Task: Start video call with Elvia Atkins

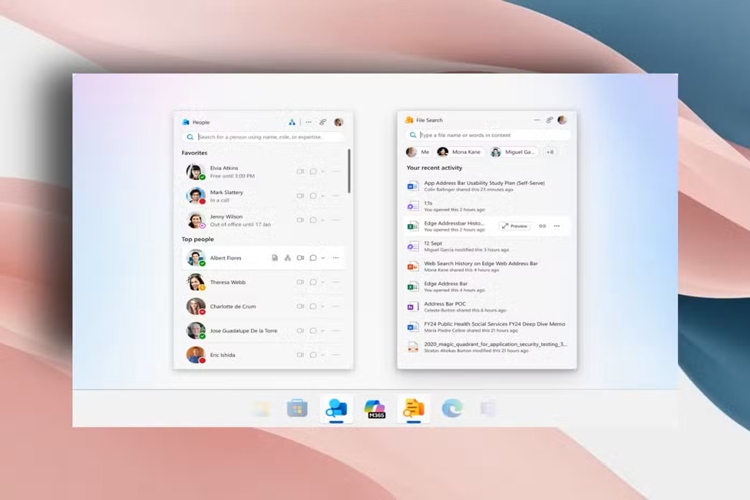Action: pyautogui.click(x=300, y=171)
